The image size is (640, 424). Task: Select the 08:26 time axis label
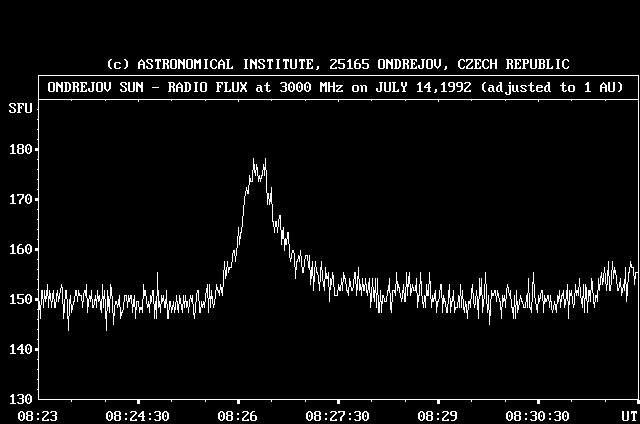238,415
